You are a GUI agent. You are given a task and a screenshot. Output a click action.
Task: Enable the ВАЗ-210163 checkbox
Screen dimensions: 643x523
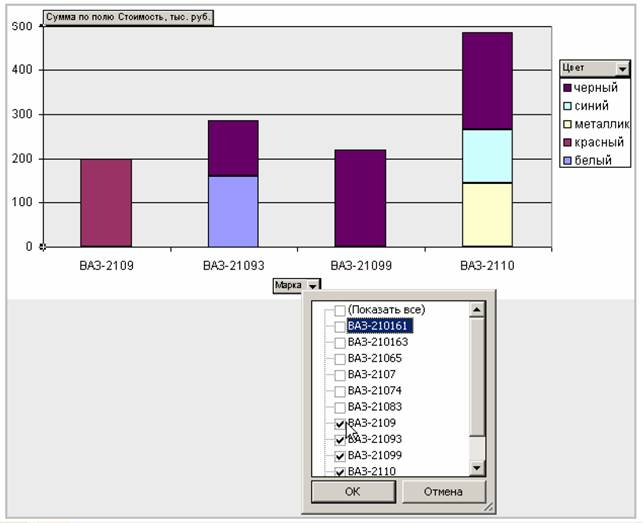(x=340, y=343)
